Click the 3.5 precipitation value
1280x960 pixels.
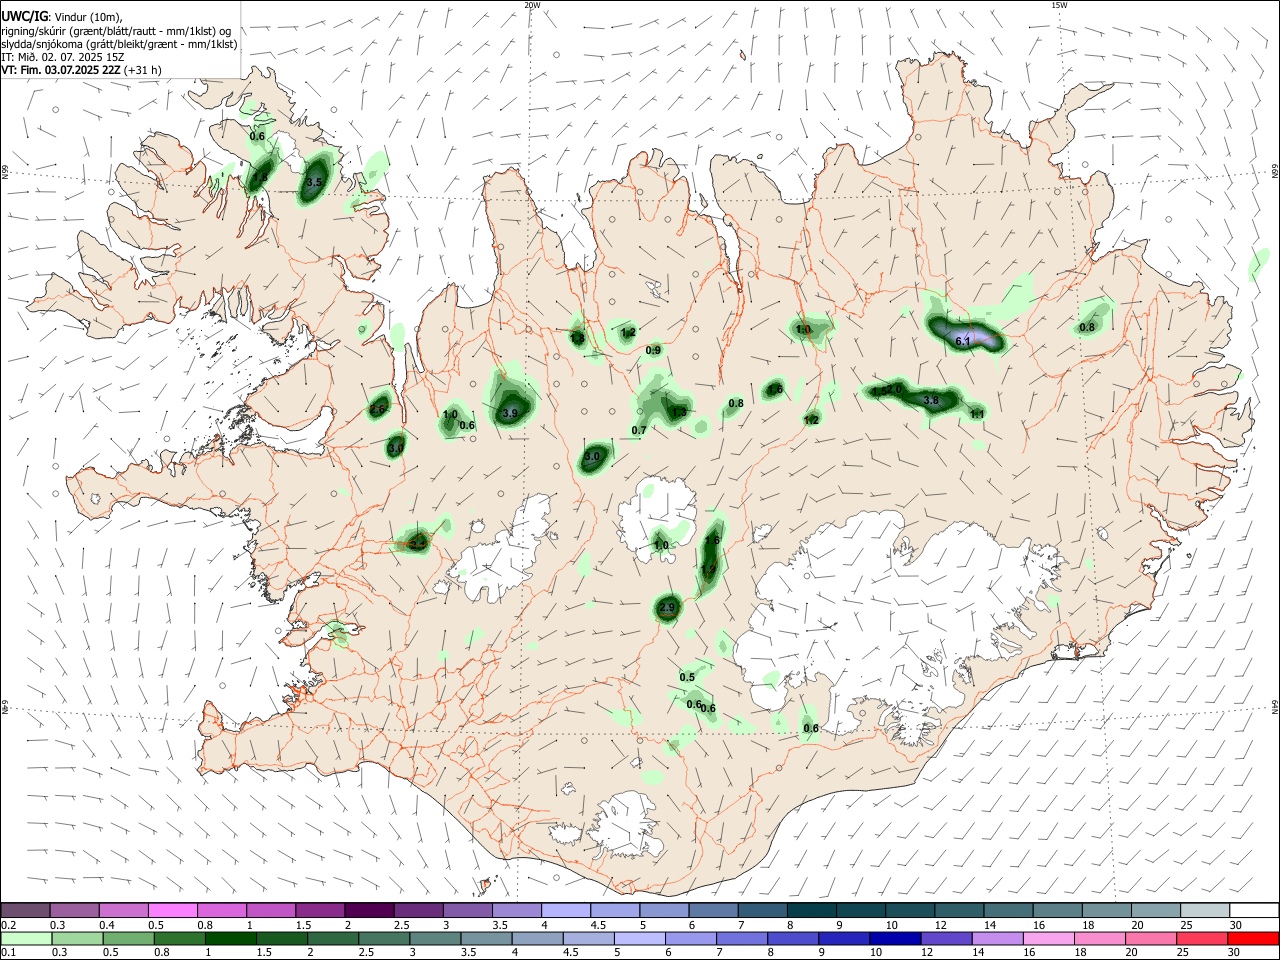pos(314,182)
